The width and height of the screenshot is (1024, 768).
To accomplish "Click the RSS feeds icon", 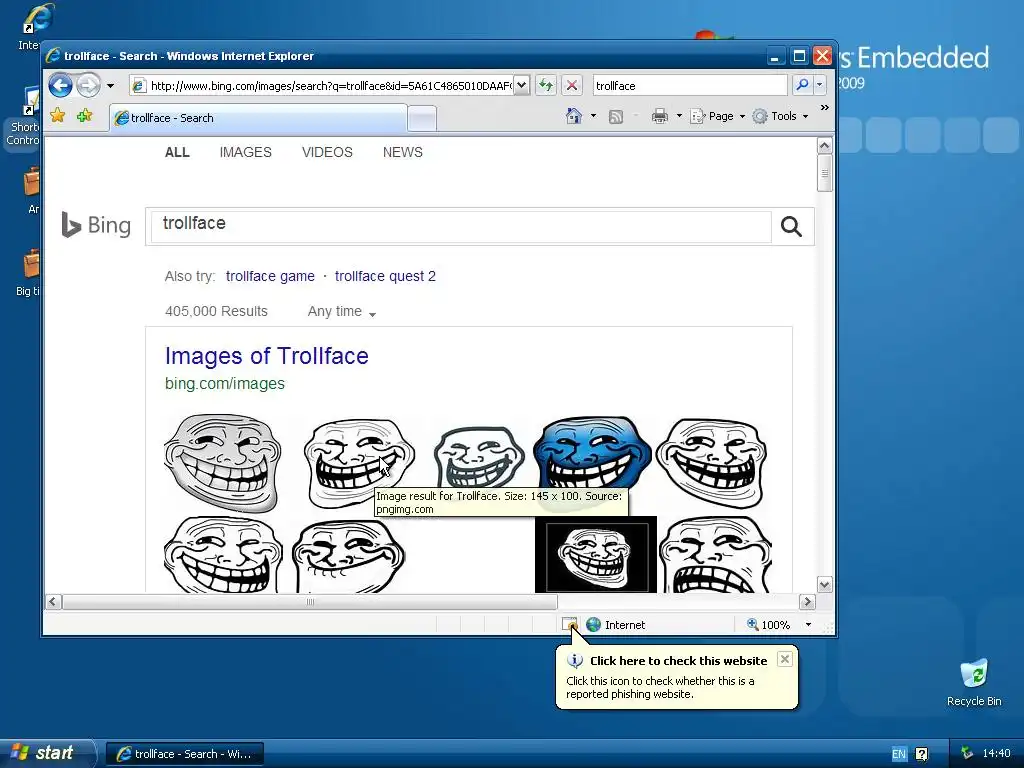I will (x=615, y=116).
